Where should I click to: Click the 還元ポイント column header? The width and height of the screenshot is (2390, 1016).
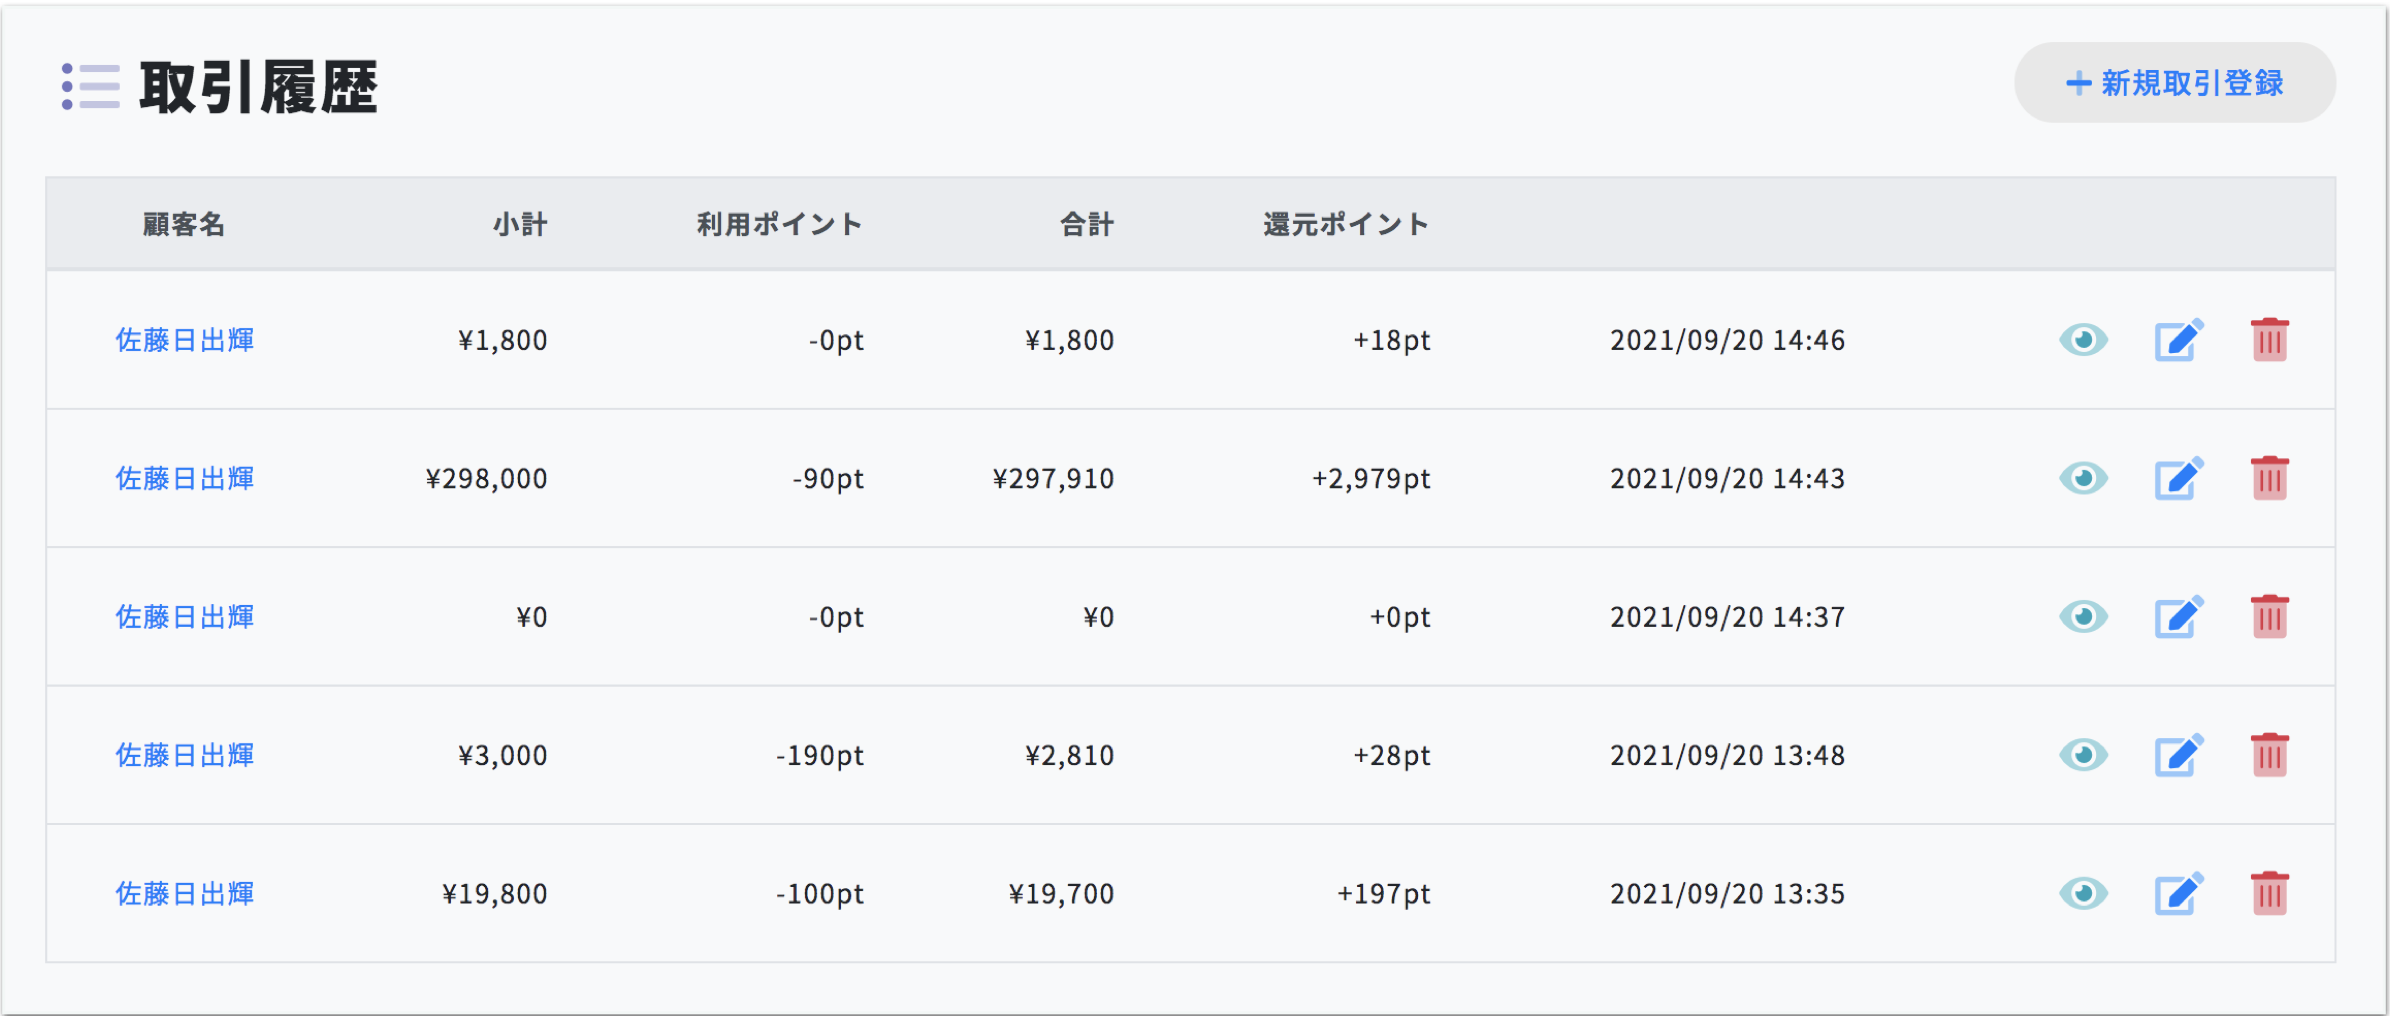(1345, 224)
